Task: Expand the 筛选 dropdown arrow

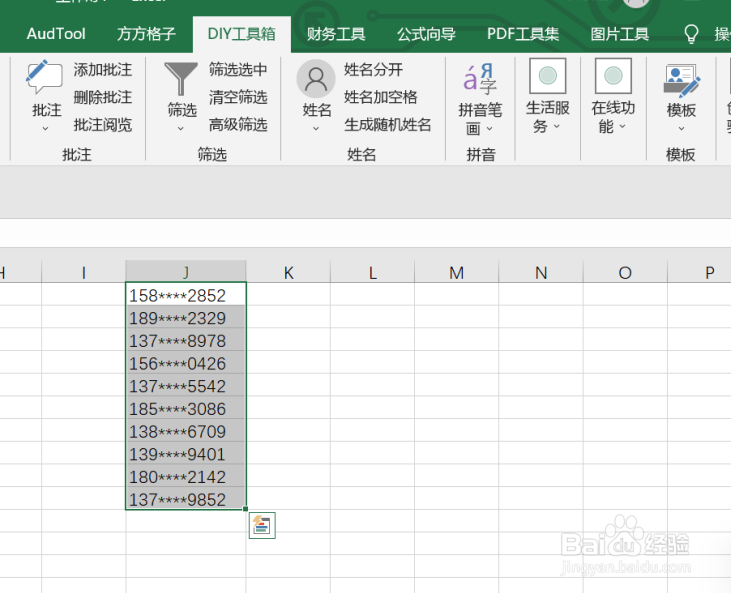Action: tap(181, 129)
